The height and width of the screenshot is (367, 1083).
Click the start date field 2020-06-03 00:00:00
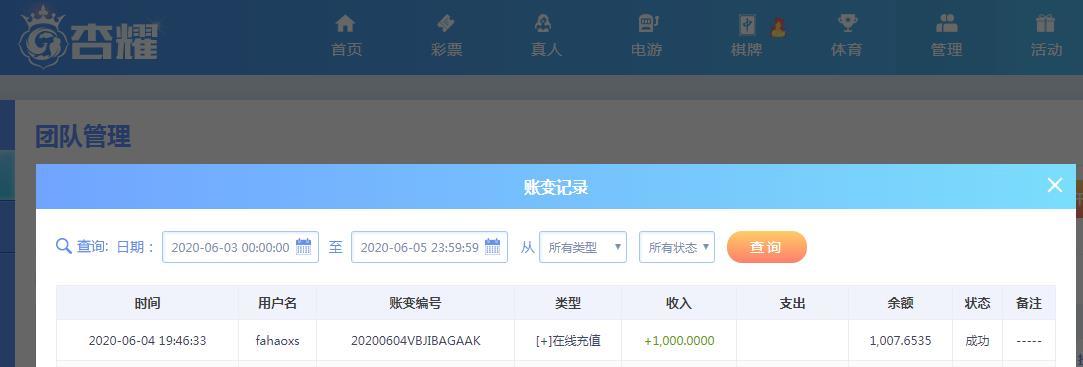point(240,247)
